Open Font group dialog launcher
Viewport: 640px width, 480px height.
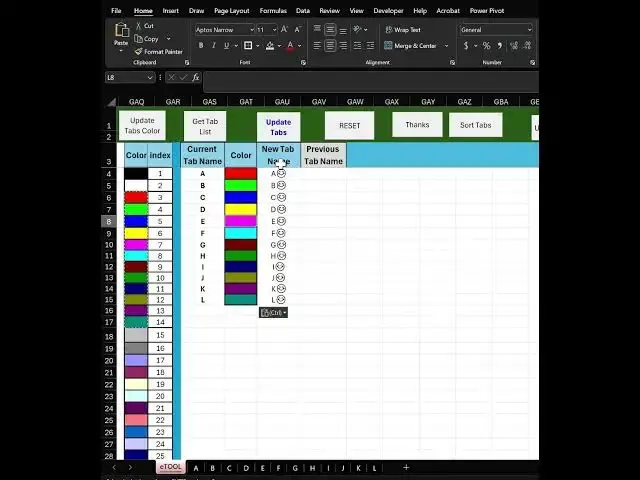tap(303, 62)
